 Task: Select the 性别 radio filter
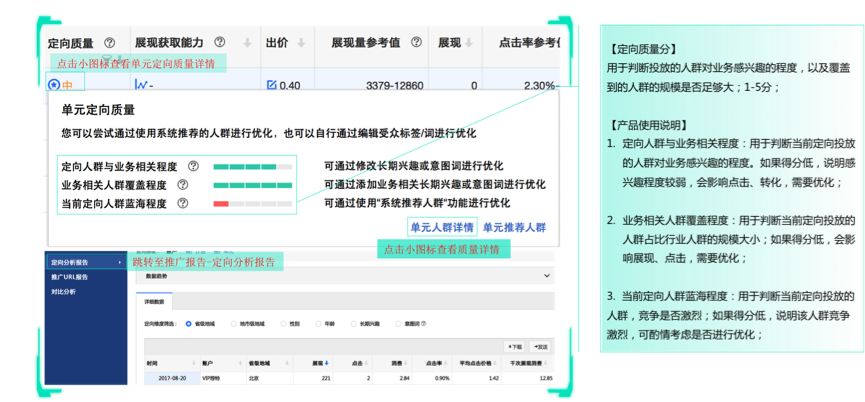click(284, 324)
